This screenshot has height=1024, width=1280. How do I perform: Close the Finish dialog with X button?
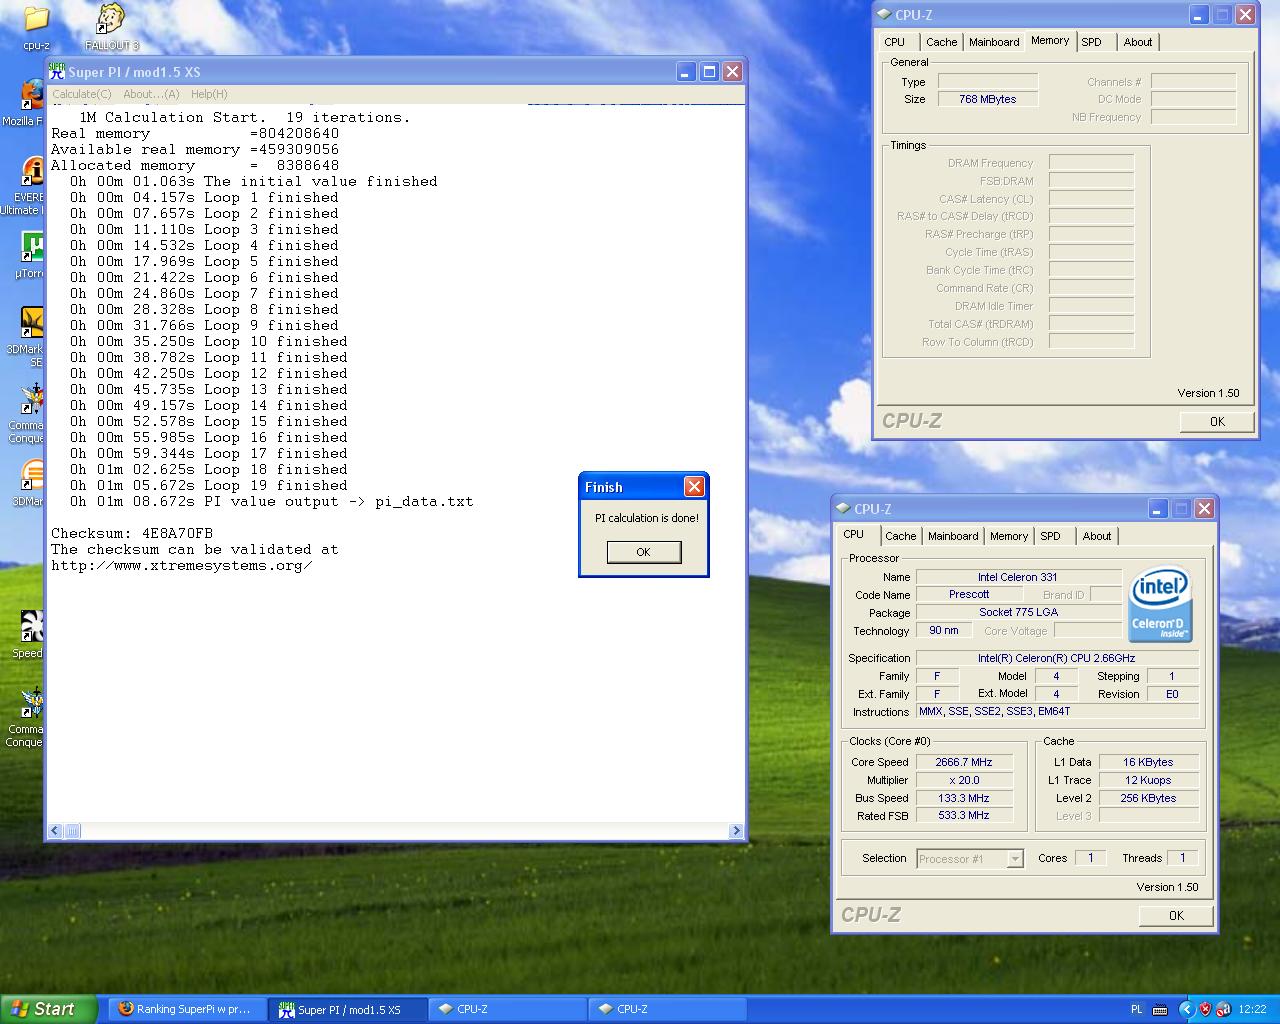pos(694,487)
